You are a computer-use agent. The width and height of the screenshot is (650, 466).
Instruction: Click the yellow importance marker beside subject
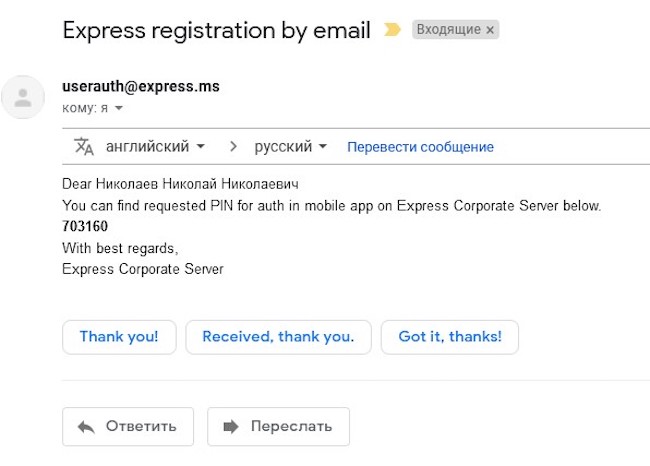(393, 30)
